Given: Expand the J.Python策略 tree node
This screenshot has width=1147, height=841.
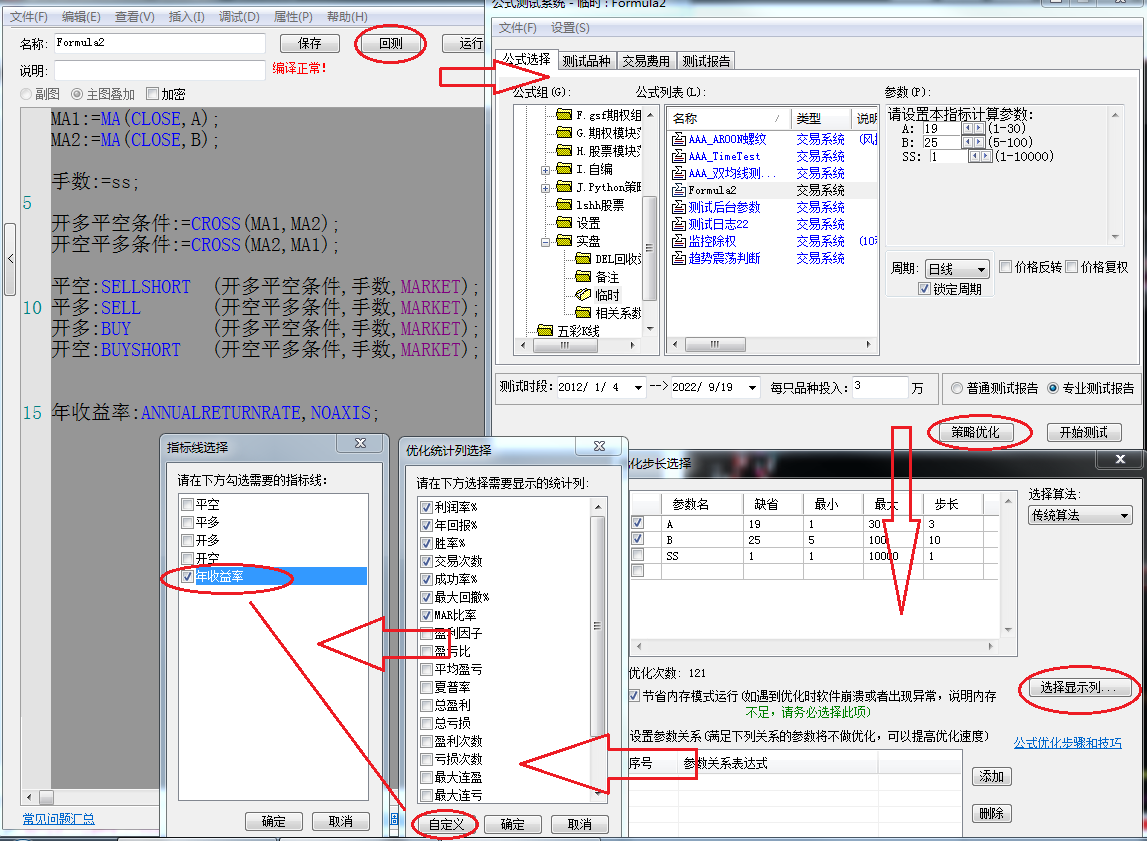Looking at the screenshot, I should pos(546,188).
